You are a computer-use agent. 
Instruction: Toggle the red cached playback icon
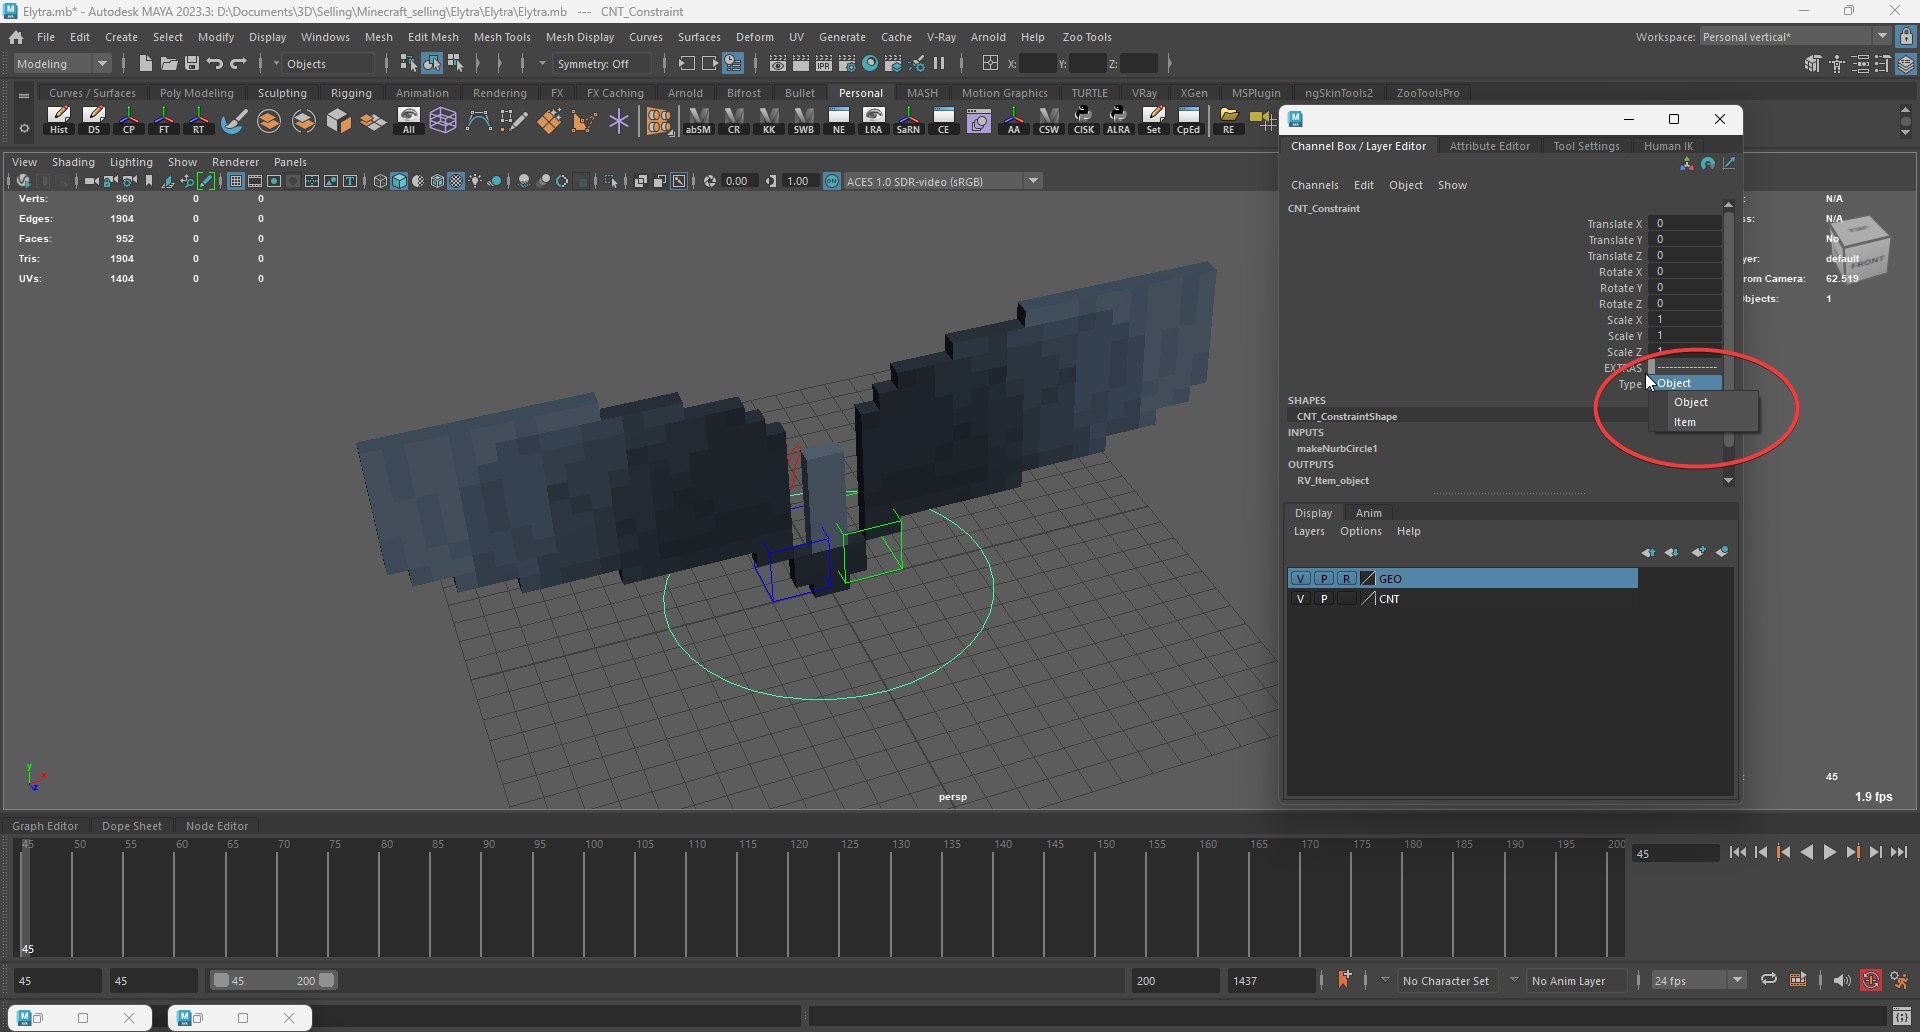[x=1870, y=980]
